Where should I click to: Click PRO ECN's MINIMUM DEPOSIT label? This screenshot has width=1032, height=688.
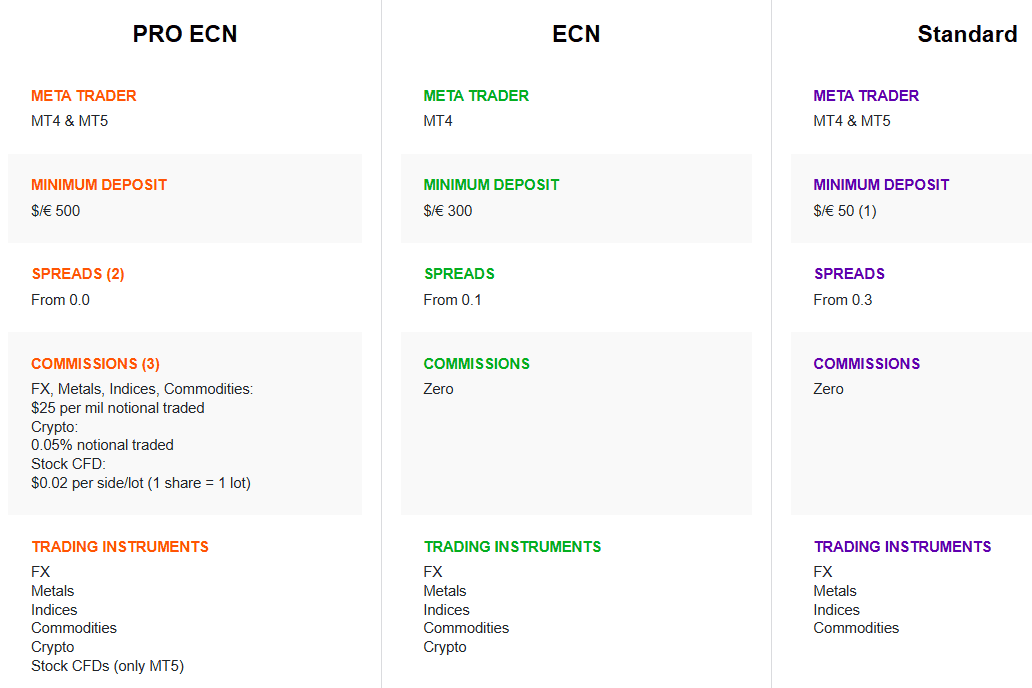[x=99, y=185]
